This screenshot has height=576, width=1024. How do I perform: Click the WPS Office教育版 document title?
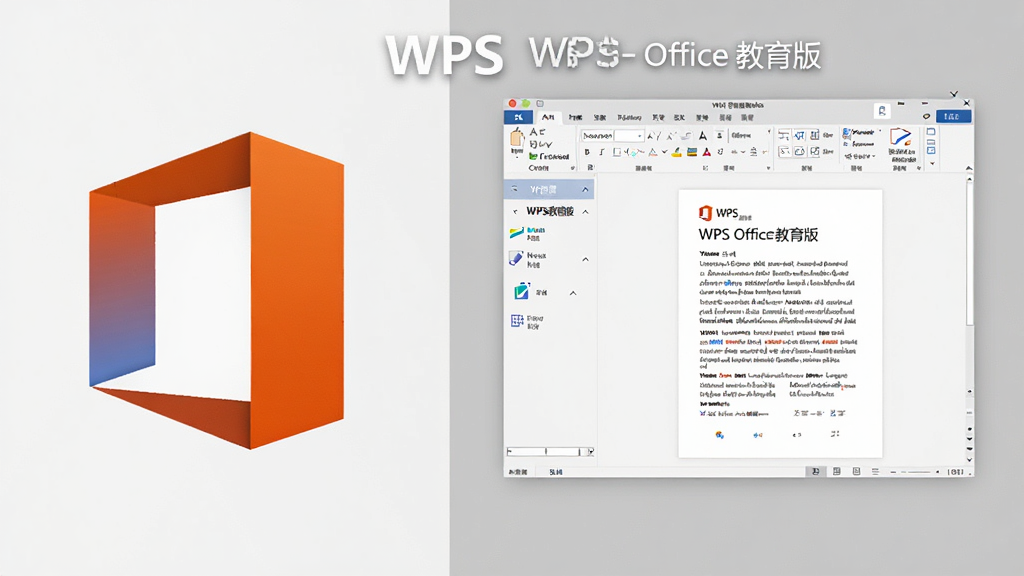point(758,235)
